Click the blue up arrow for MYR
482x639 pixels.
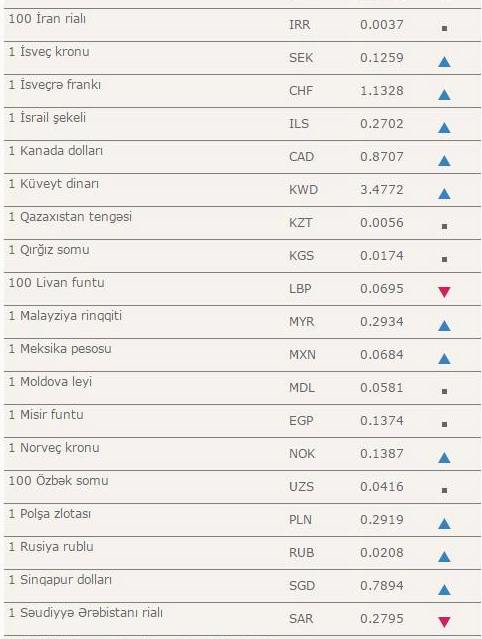pyautogui.click(x=444, y=325)
